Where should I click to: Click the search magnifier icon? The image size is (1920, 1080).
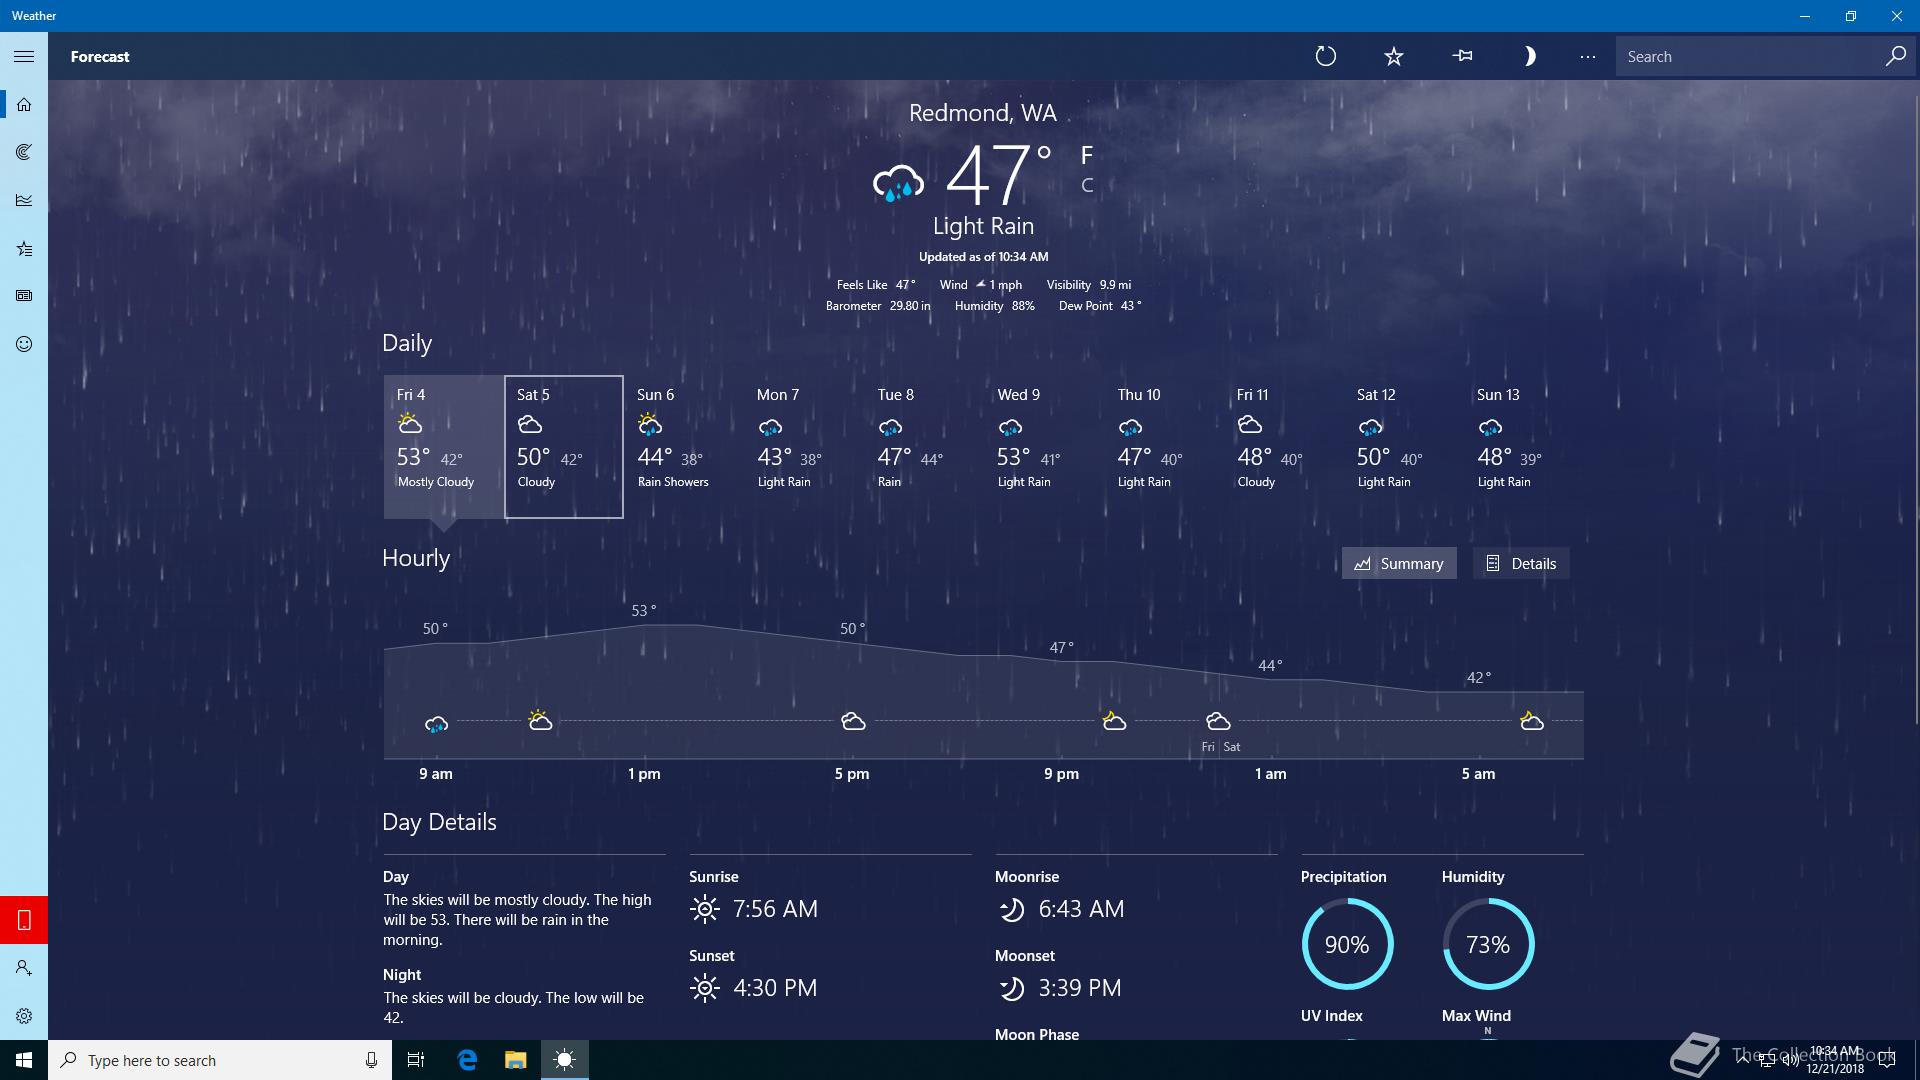pyautogui.click(x=1895, y=56)
